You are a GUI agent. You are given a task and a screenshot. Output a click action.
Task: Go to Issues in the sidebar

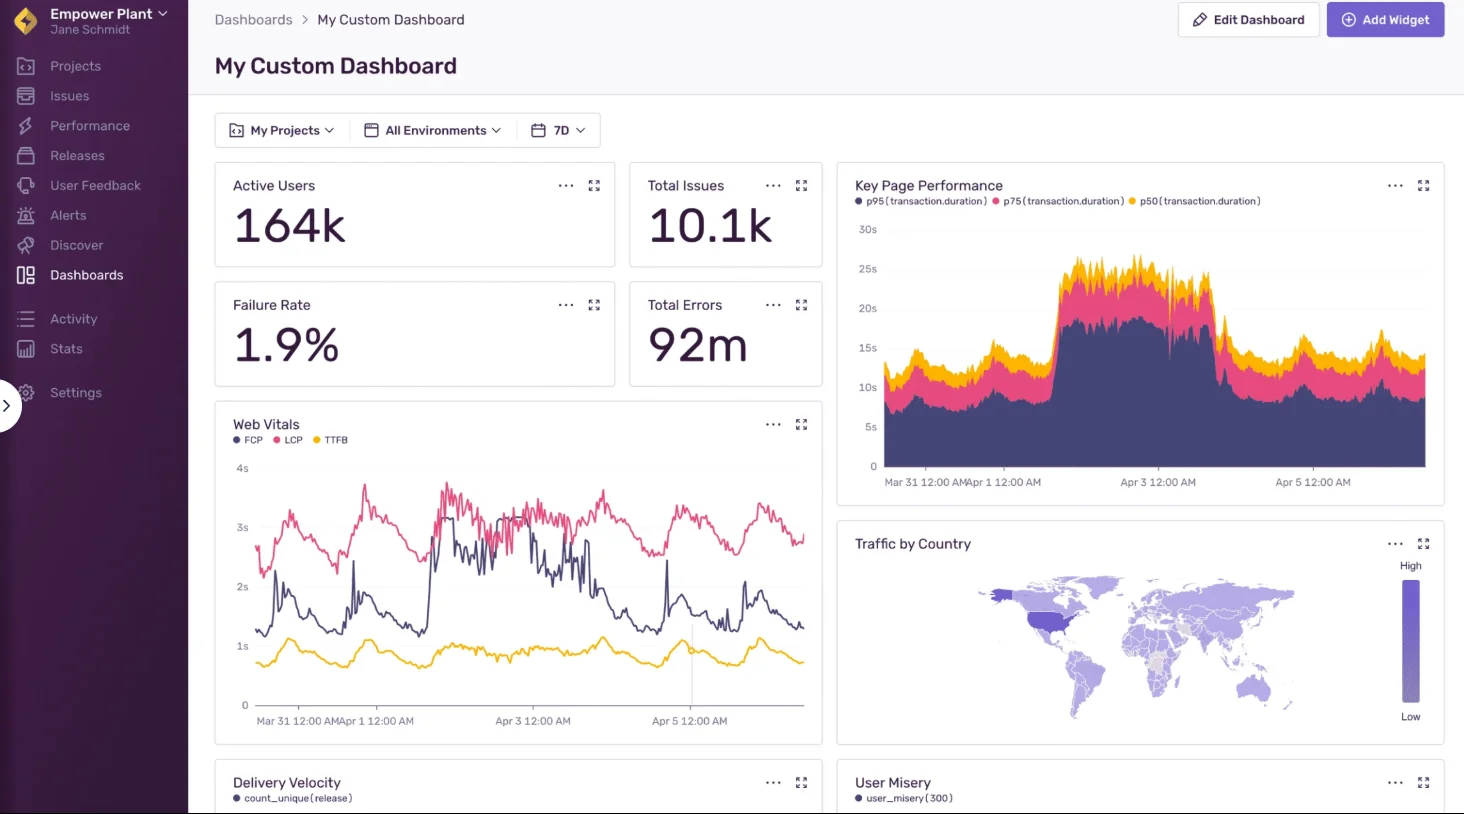pyautogui.click(x=69, y=96)
